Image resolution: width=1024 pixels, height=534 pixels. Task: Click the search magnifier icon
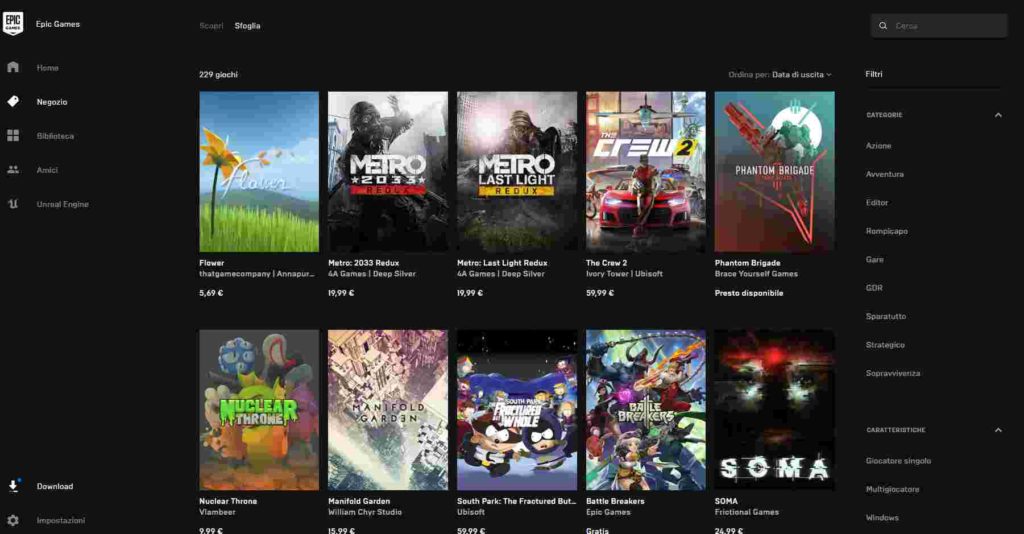click(883, 26)
